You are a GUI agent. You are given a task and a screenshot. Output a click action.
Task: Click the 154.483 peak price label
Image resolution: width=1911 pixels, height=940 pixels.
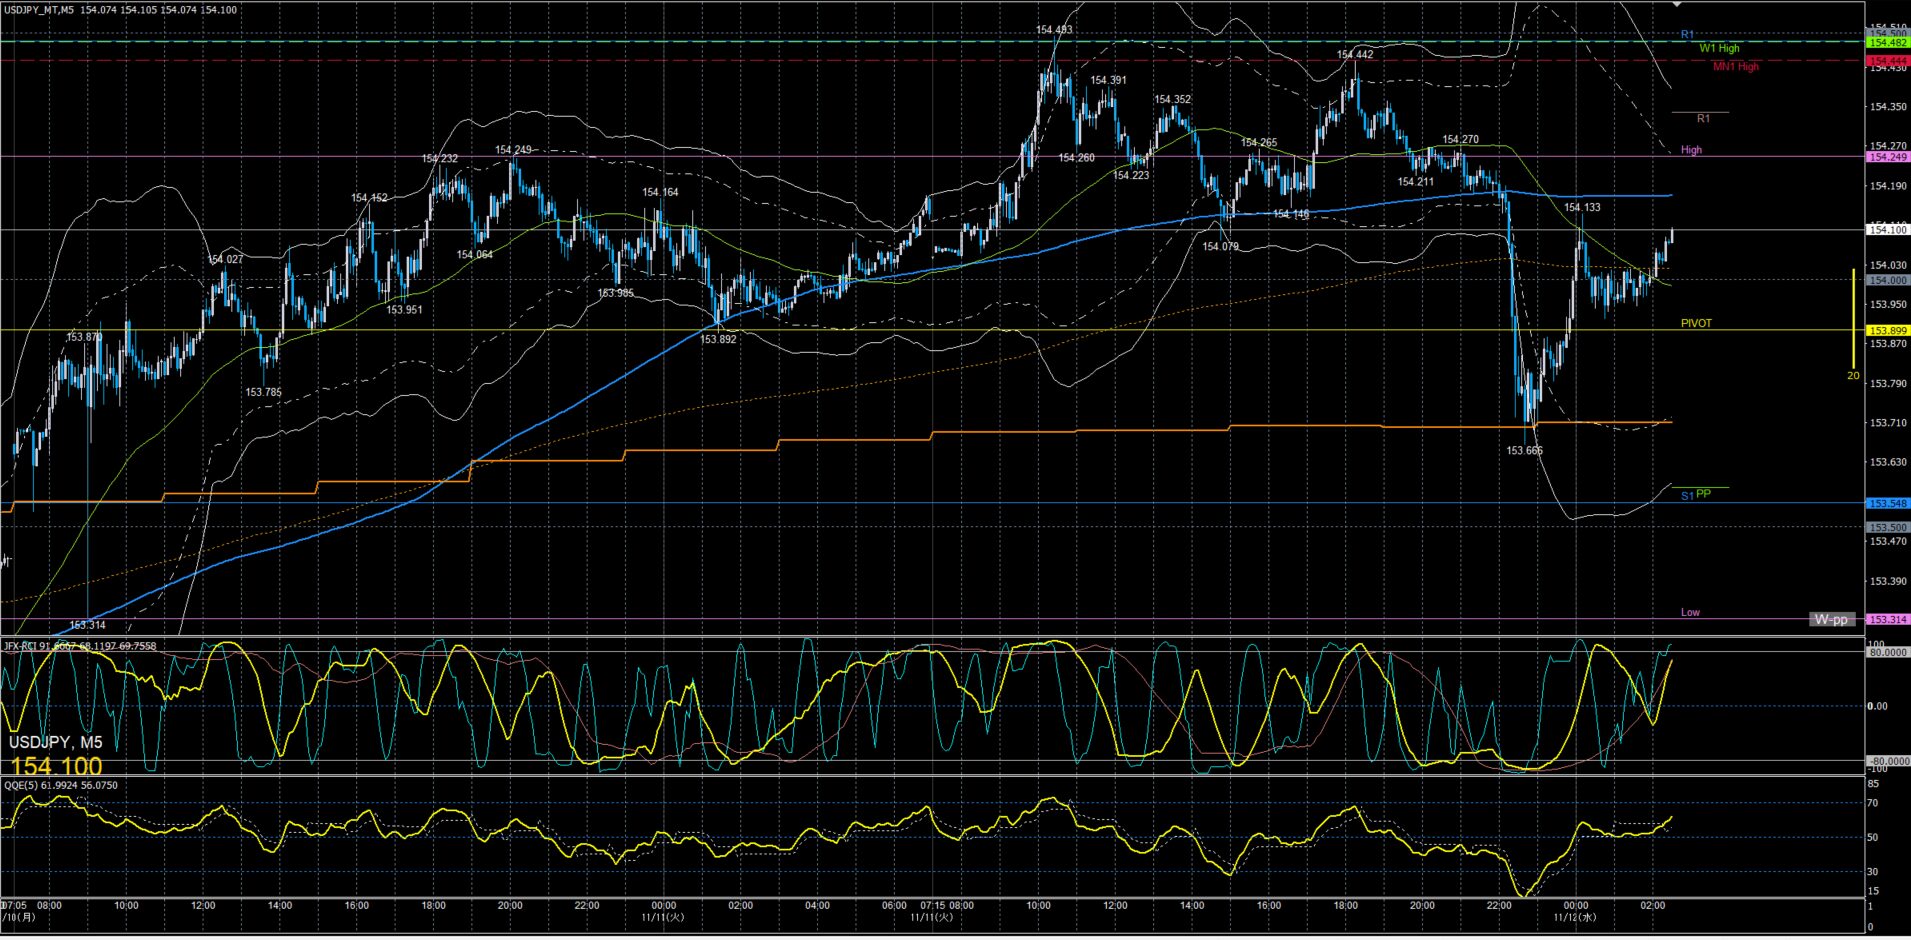1054,30
